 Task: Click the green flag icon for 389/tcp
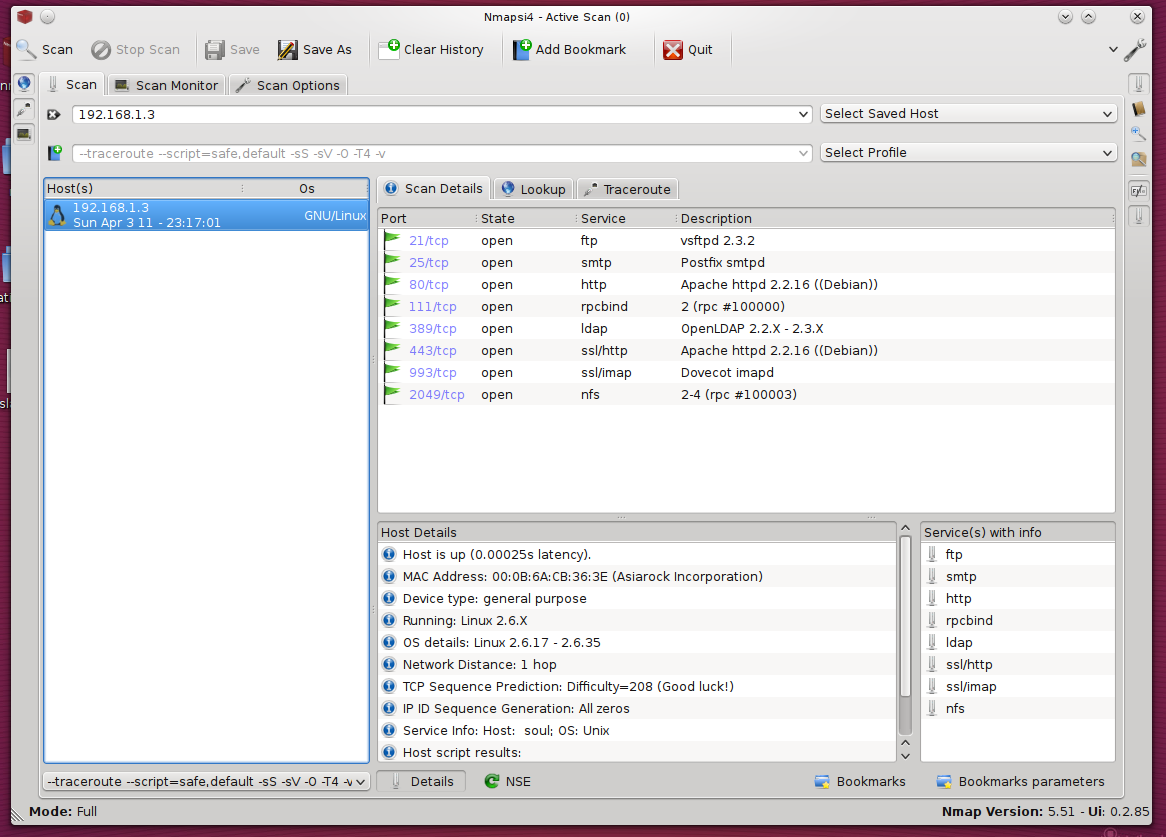coord(391,328)
